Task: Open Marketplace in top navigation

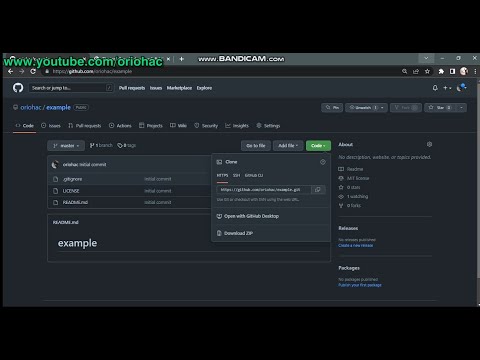Action: [179, 88]
